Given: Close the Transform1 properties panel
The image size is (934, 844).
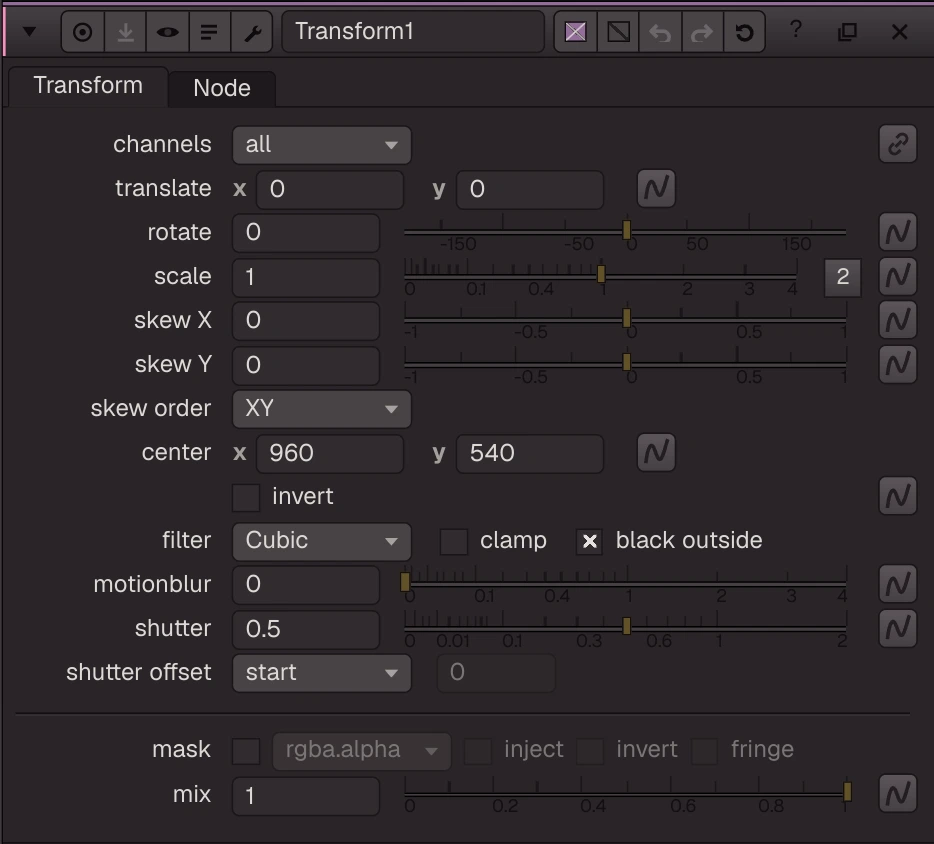Looking at the screenshot, I should [x=899, y=32].
